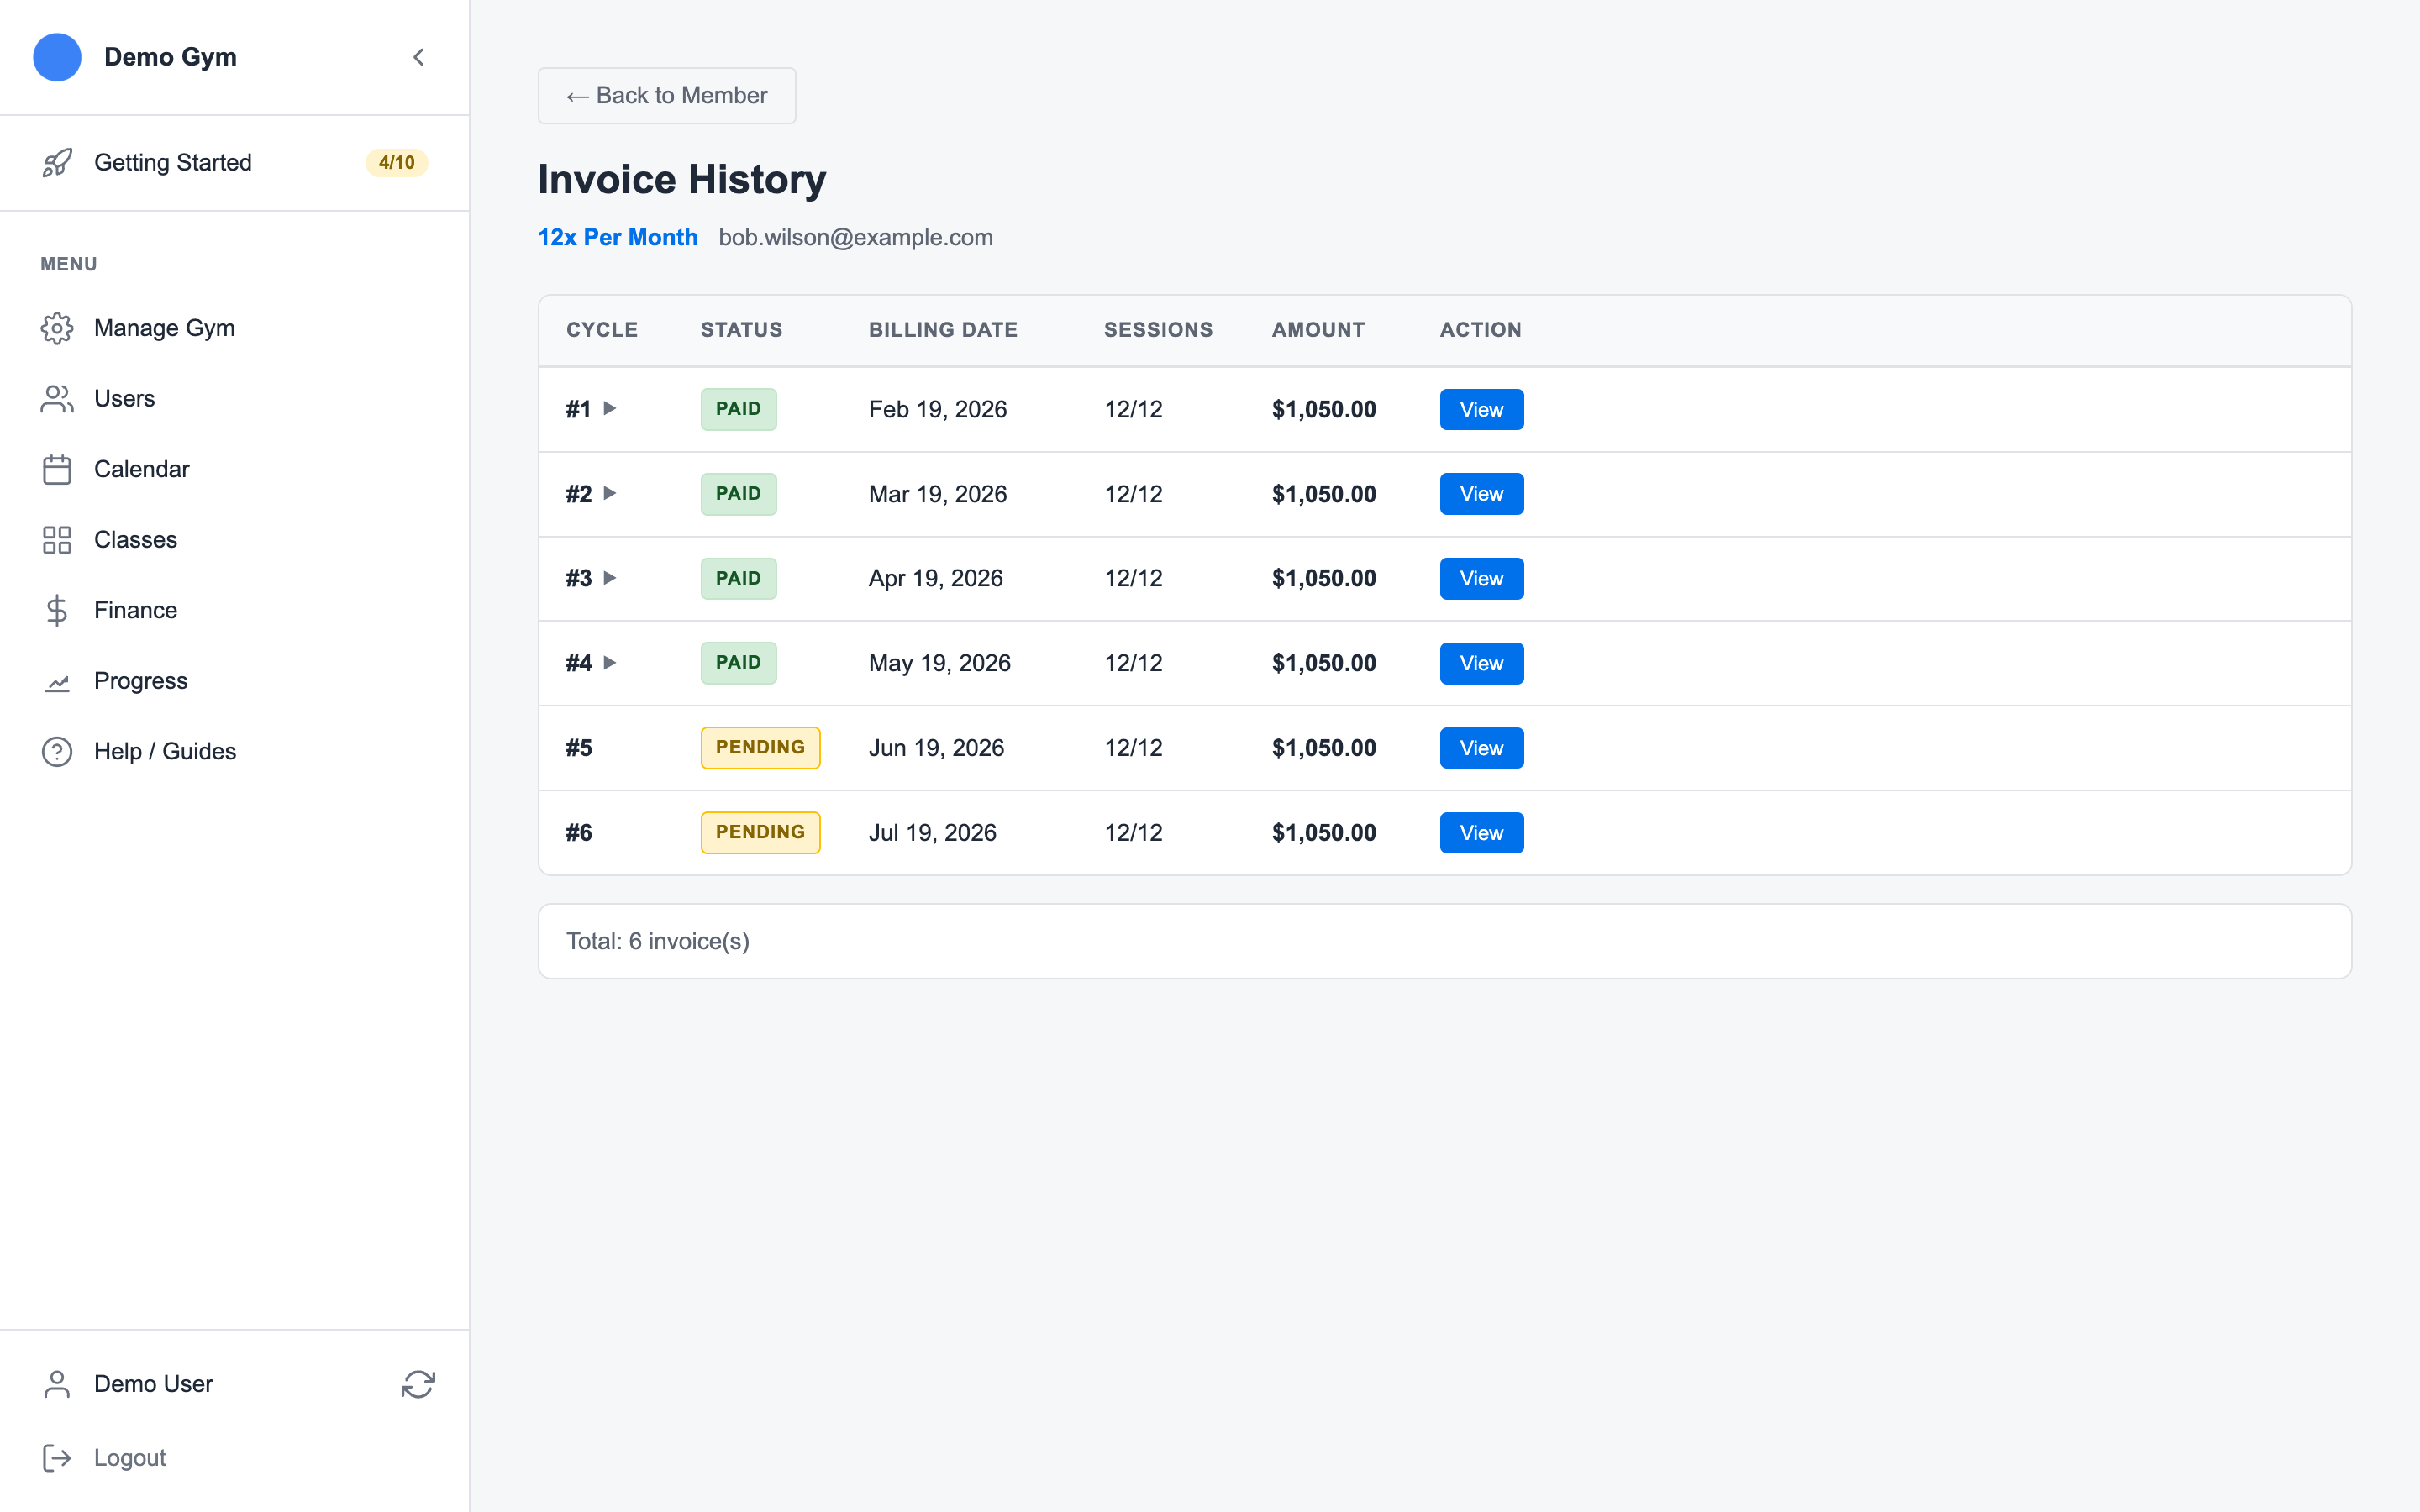Click the PAID badge in cycle #4

click(x=738, y=663)
